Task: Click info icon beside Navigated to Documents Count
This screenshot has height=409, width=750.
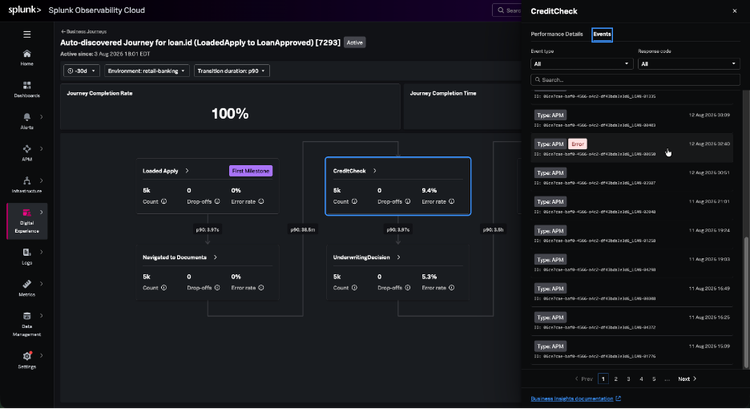Action: click(164, 287)
